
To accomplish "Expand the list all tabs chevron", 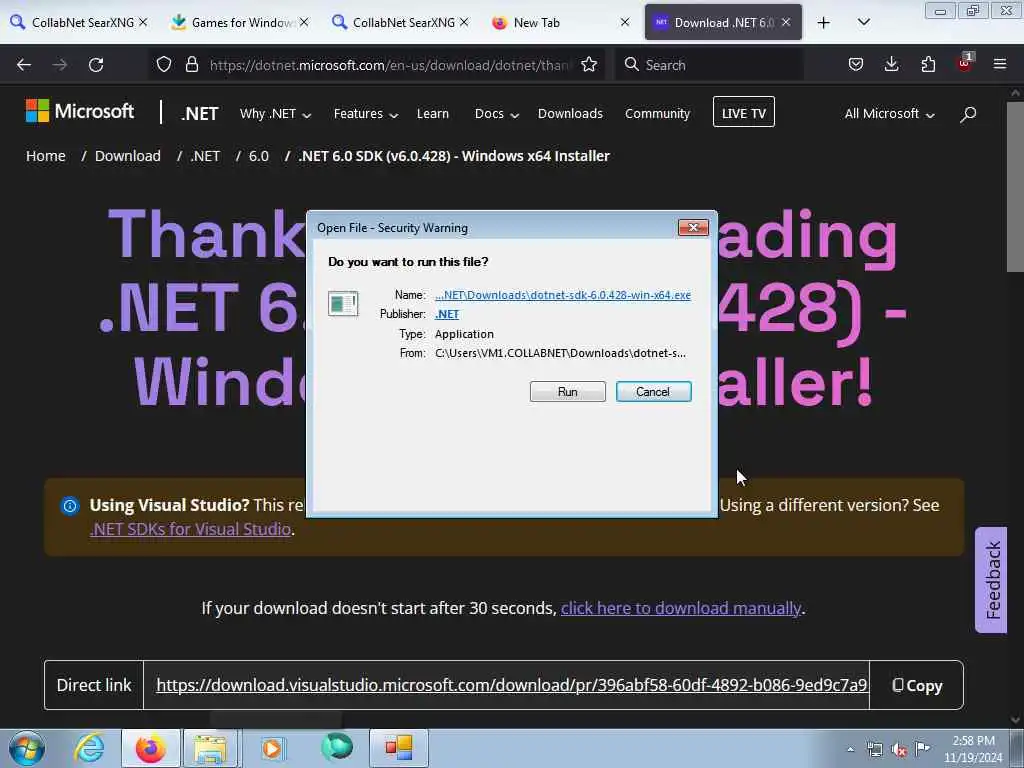I will click(863, 22).
